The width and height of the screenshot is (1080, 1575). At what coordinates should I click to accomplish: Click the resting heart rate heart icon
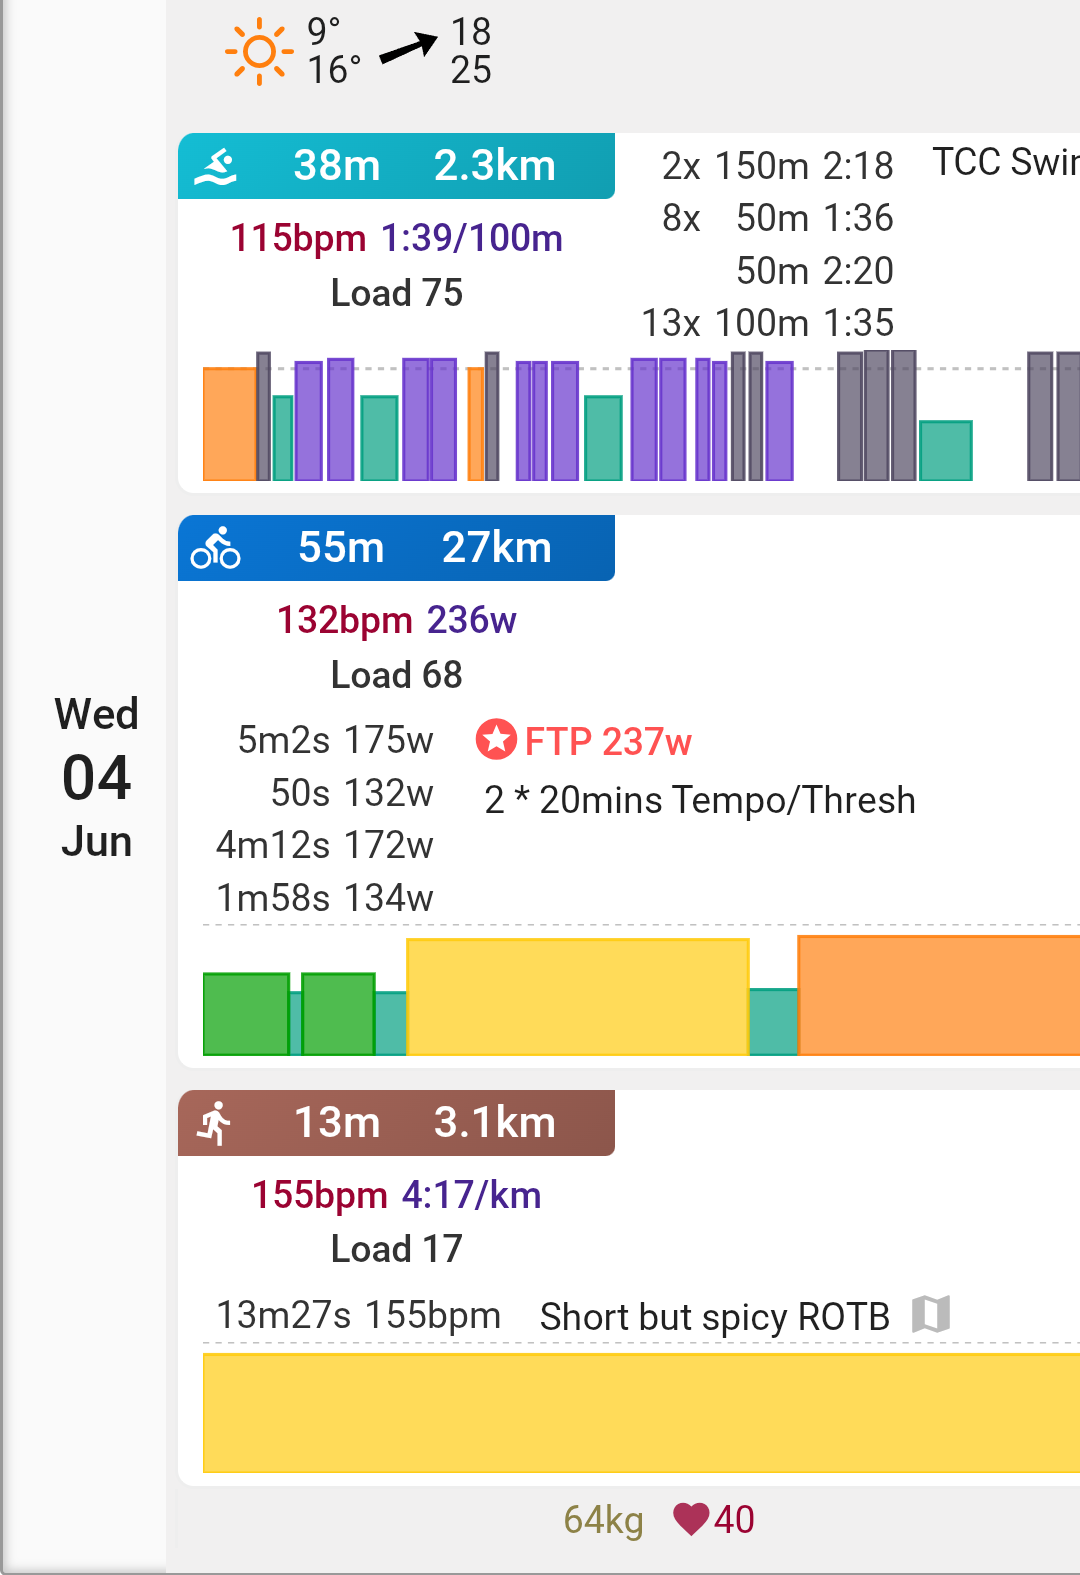pos(691,1519)
